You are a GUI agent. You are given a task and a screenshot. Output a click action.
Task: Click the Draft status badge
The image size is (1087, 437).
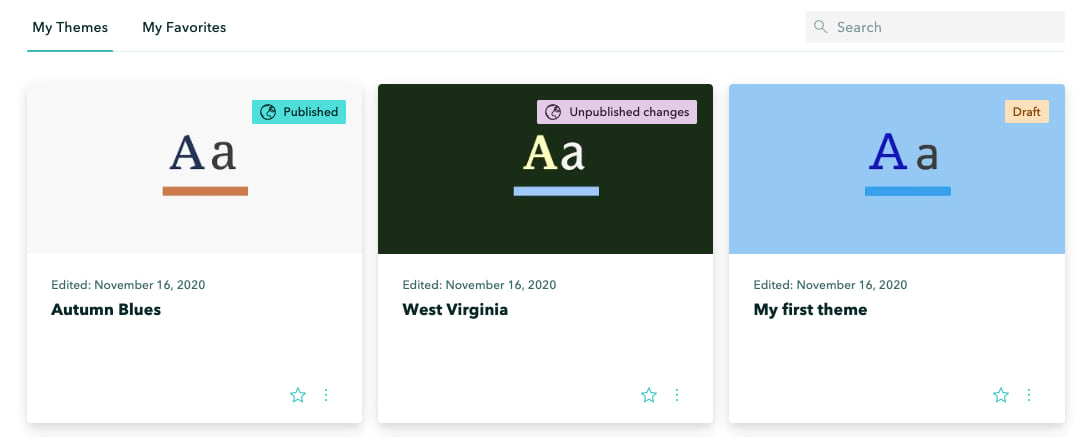[1027, 112]
